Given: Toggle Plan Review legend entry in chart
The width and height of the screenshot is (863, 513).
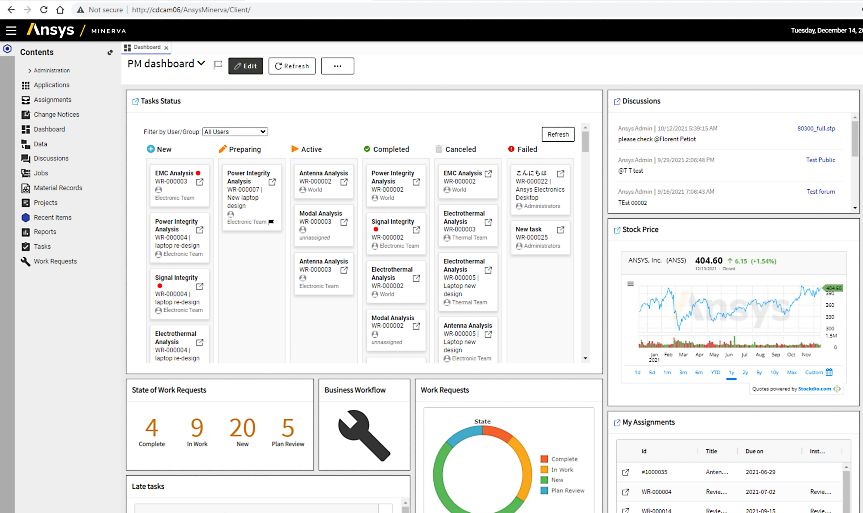Looking at the screenshot, I should pyautogui.click(x=562, y=490).
